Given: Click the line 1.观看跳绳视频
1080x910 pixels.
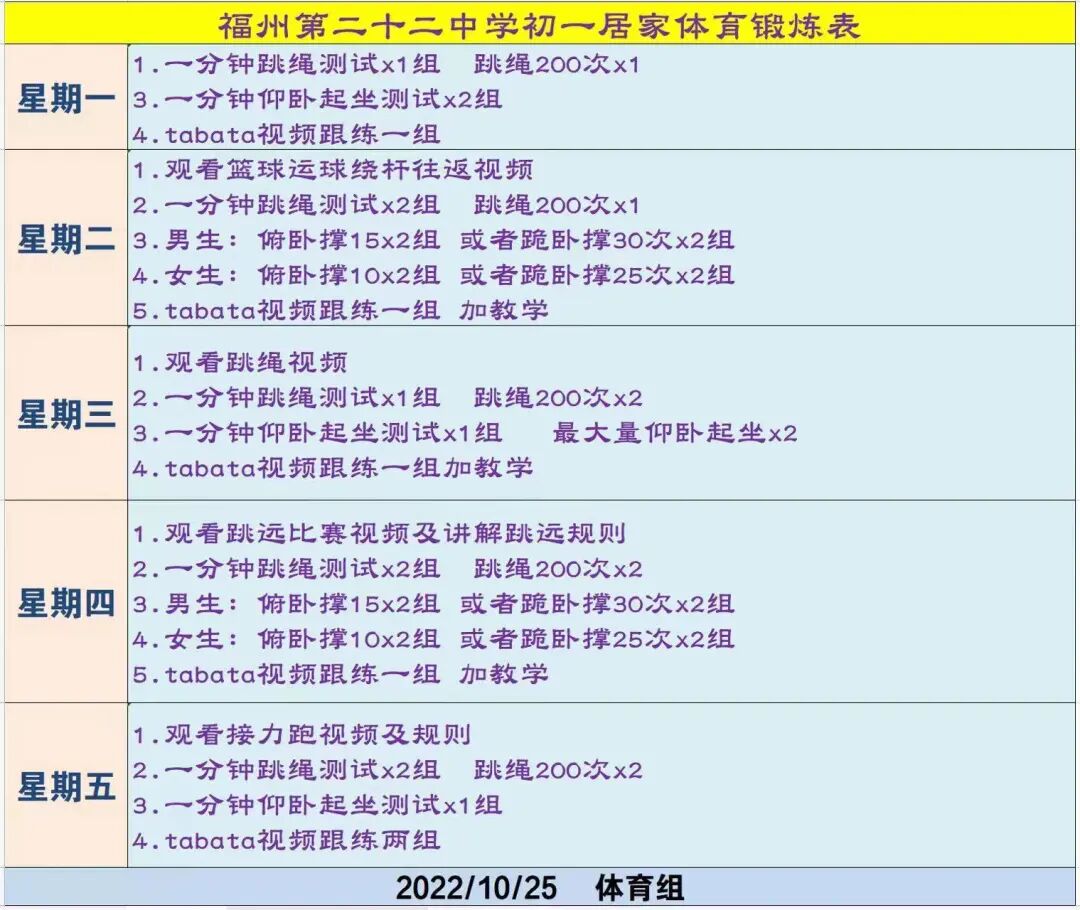Looking at the screenshot, I should (240, 362).
